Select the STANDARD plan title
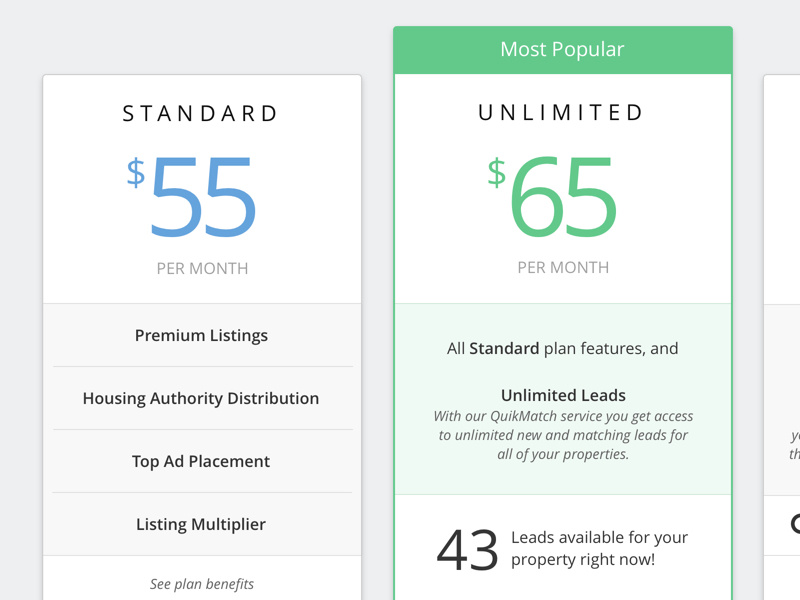The height and width of the screenshot is (600, 800). (202, 114)
